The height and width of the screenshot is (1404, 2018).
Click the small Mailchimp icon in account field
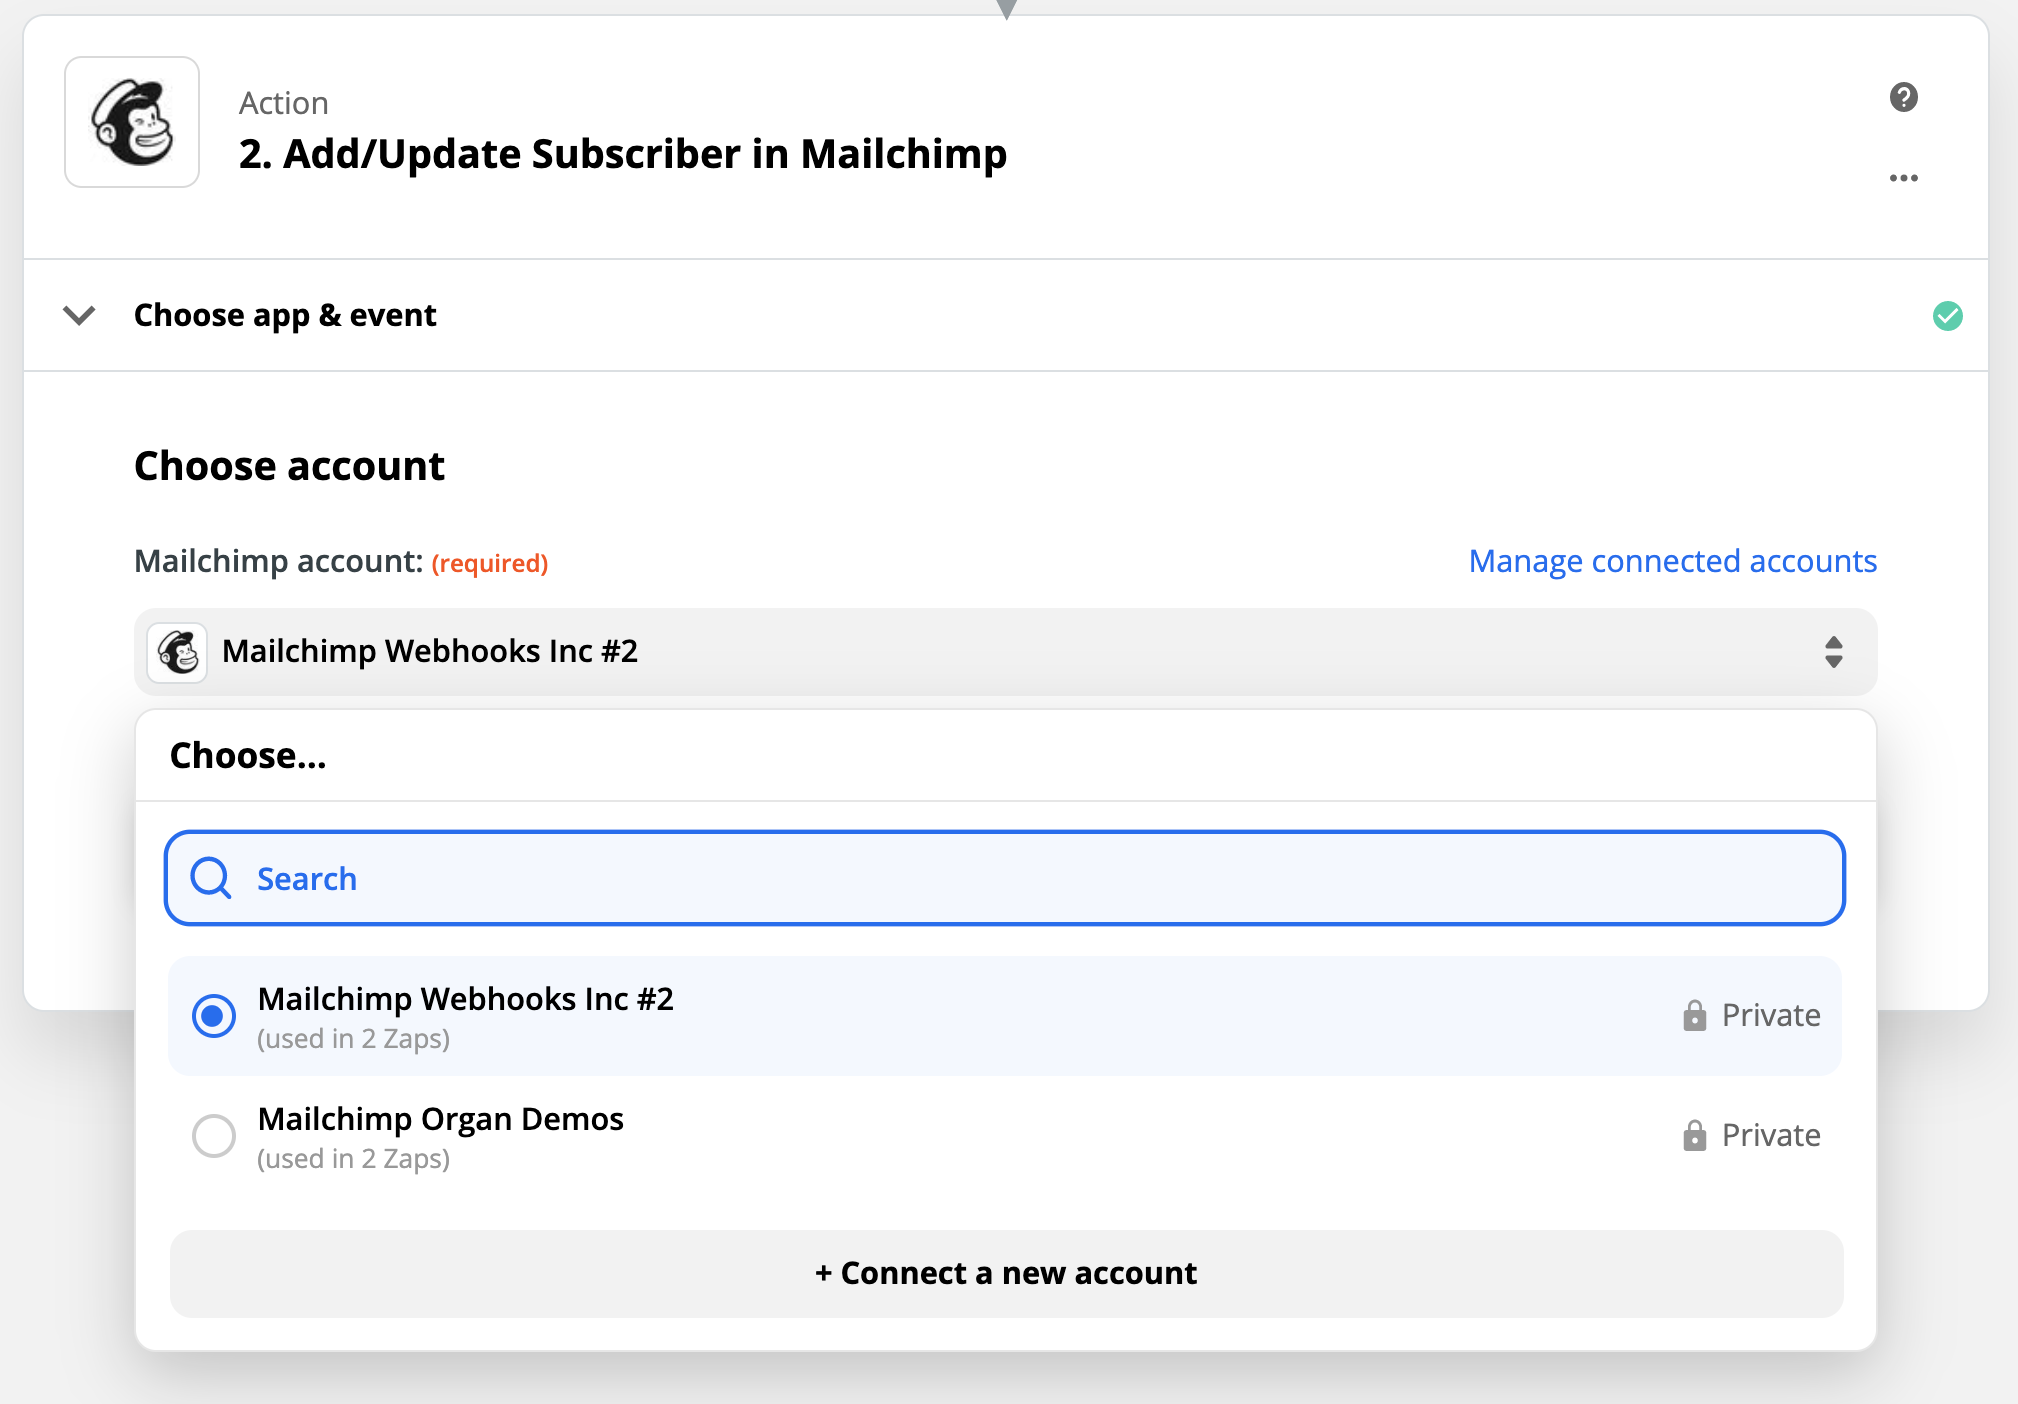[x=178, y=652]
